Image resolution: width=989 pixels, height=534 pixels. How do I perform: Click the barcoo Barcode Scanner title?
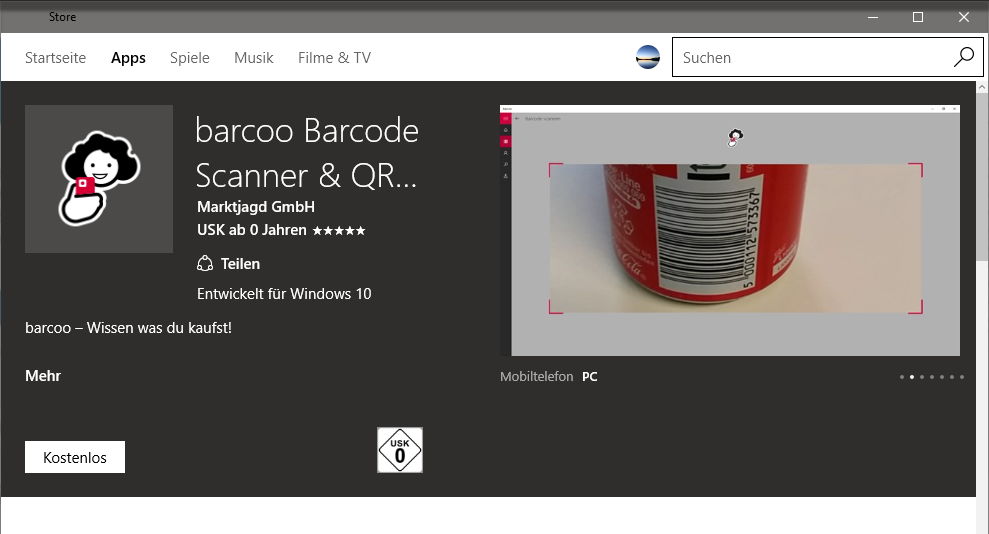[307, 153]
